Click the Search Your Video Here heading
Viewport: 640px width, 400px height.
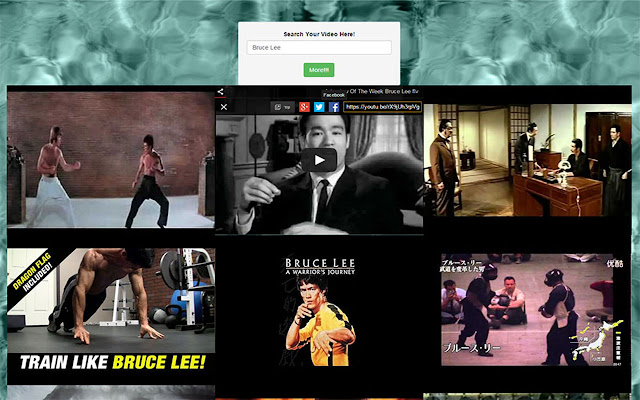319,33
